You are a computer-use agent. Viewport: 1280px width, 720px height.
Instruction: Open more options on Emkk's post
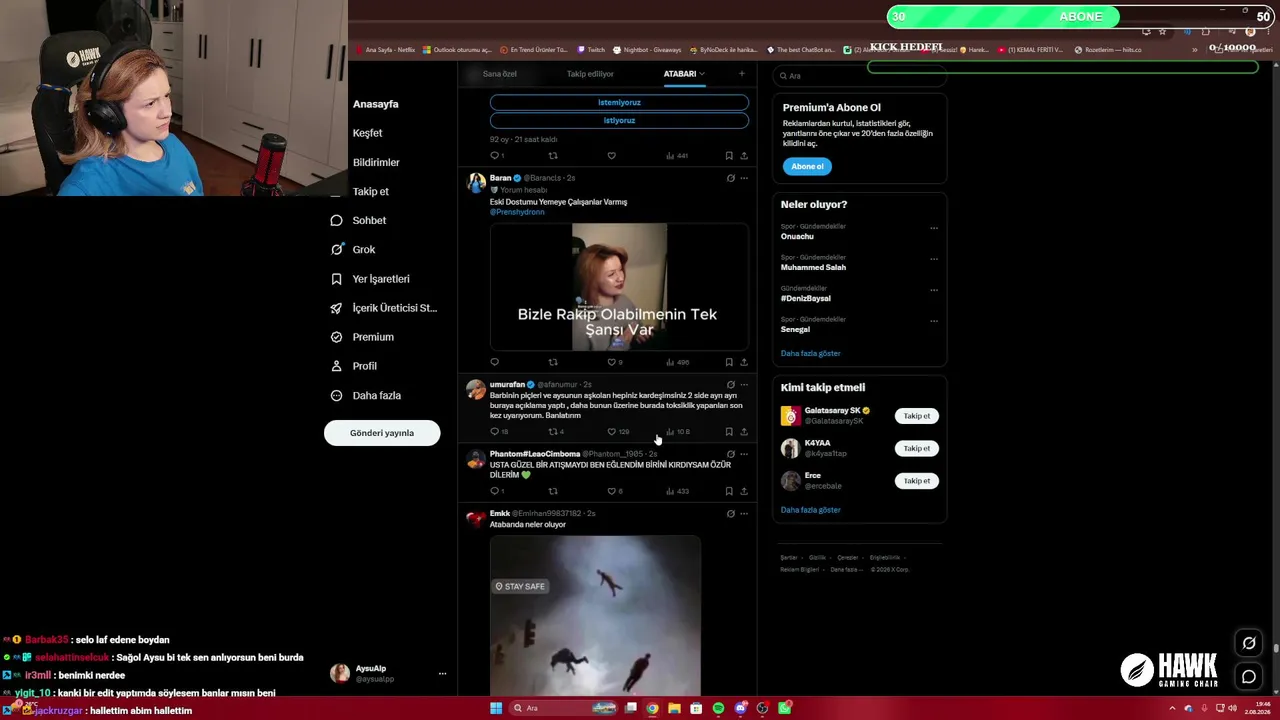coord(743,514)
